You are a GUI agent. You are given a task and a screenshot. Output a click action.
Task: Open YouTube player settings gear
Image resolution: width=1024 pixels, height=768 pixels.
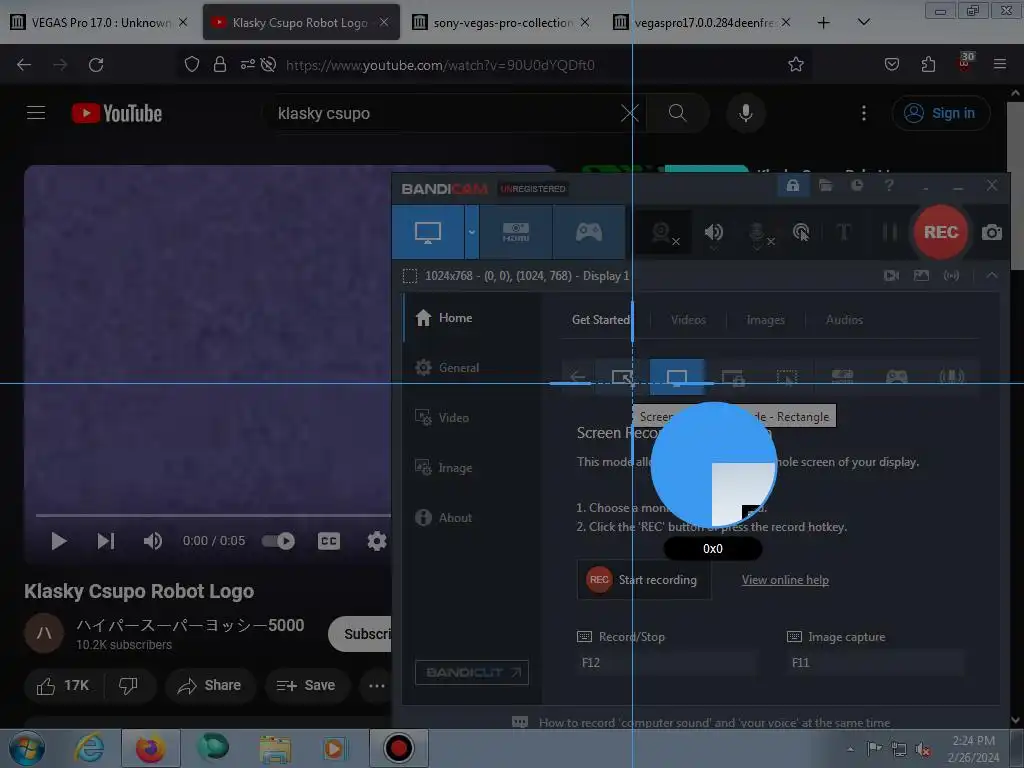point(377,541)
